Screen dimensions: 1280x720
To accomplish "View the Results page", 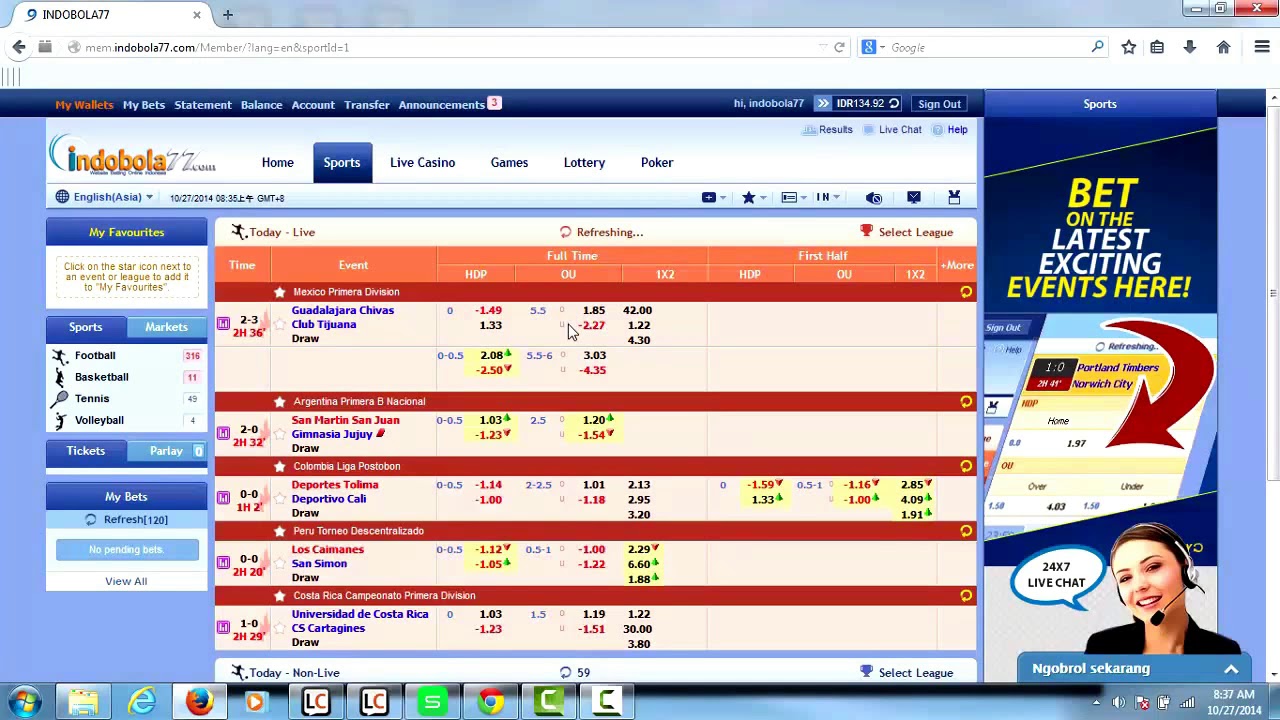I will click(828, 130).
